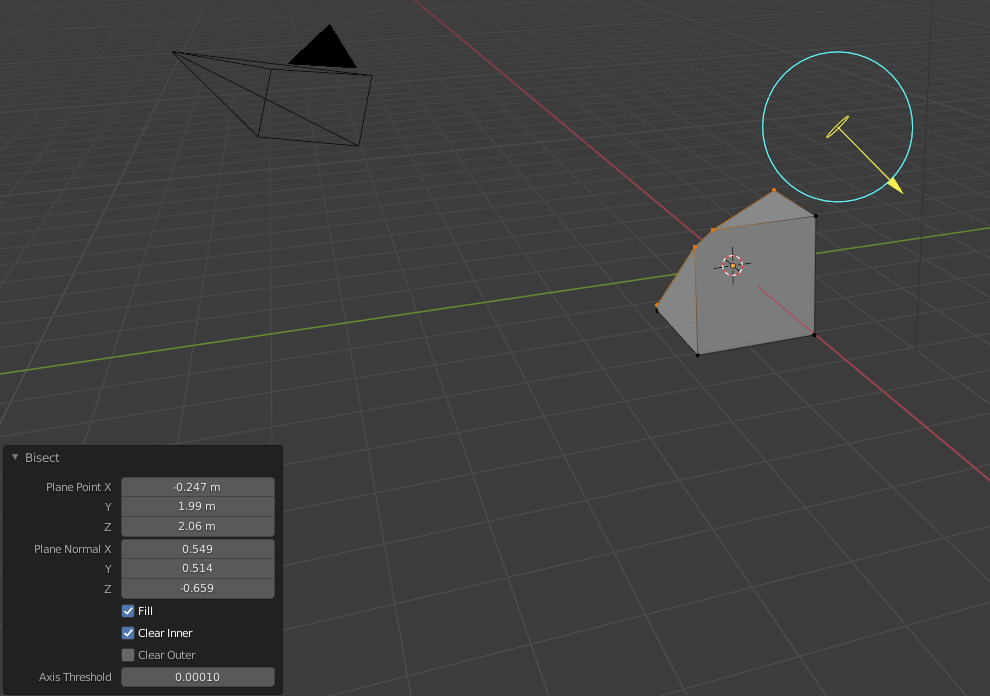Edit the Plane Point X field
Image resolution: width=990 pixels, height=696 pixels.
click(198, 487)
